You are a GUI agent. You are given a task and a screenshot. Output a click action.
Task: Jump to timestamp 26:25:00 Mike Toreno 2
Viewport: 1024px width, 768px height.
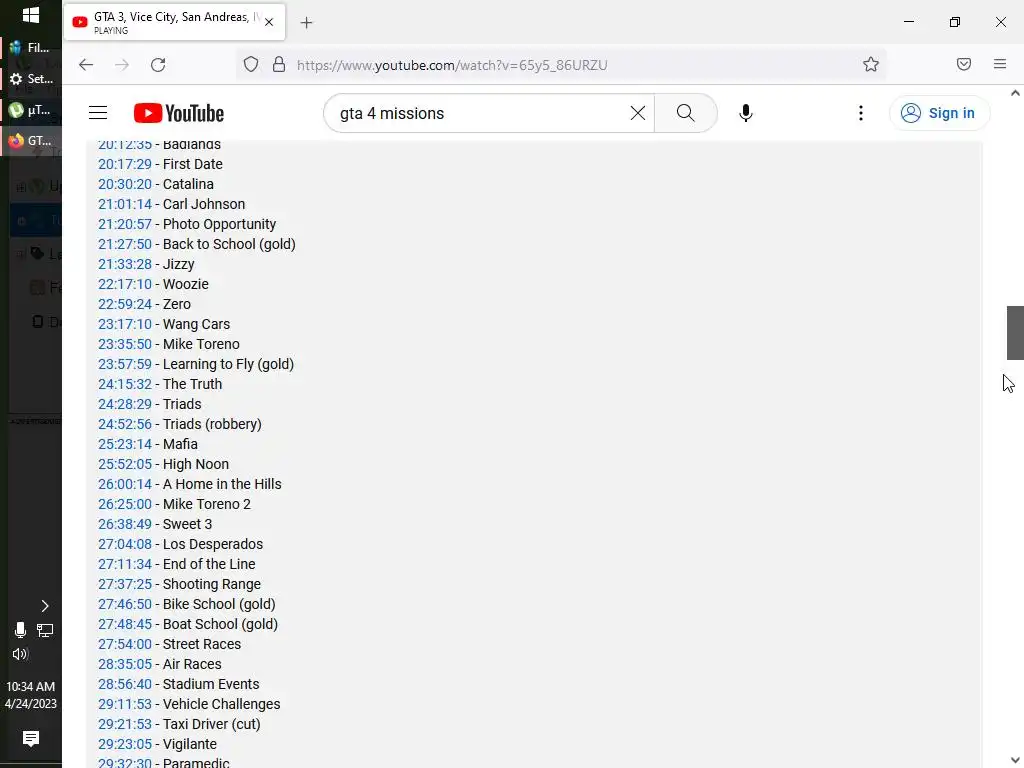click(125, 504)
